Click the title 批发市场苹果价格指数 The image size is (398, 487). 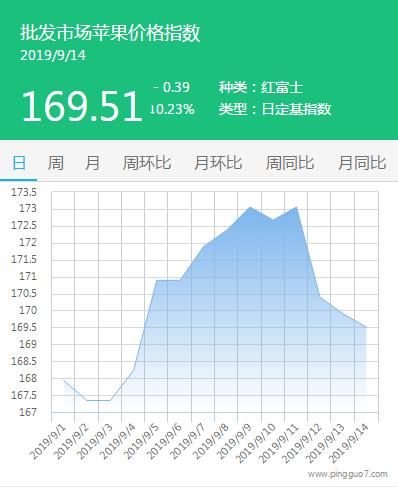point(110,33)
